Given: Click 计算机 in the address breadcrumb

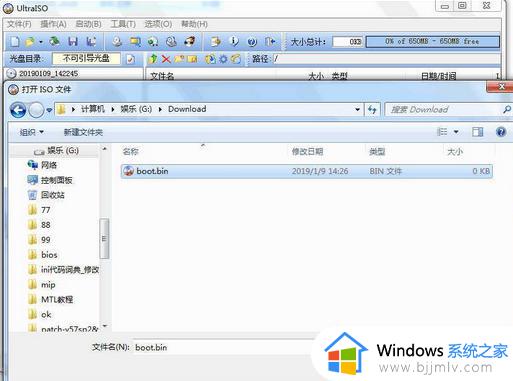Looking at the screenshot, I should tap(92, 109).
